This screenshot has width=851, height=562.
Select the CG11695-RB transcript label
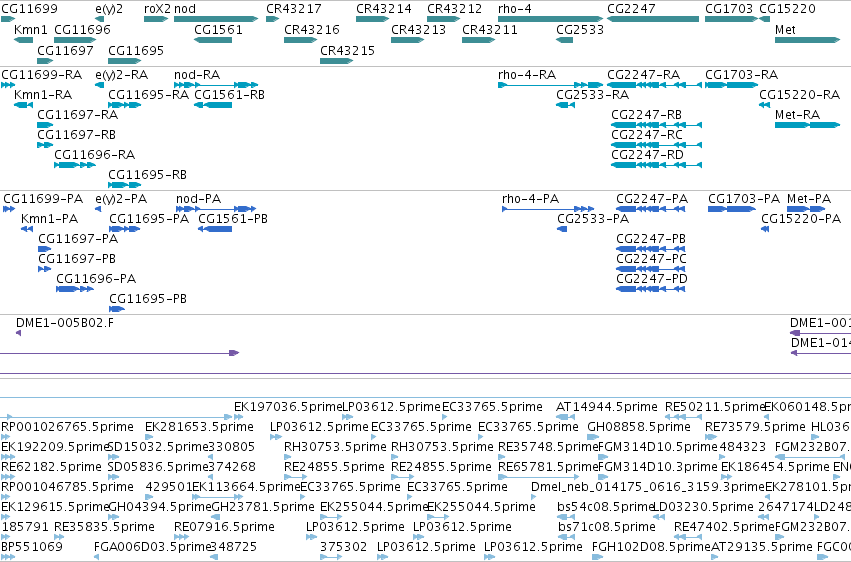(147, 175)
